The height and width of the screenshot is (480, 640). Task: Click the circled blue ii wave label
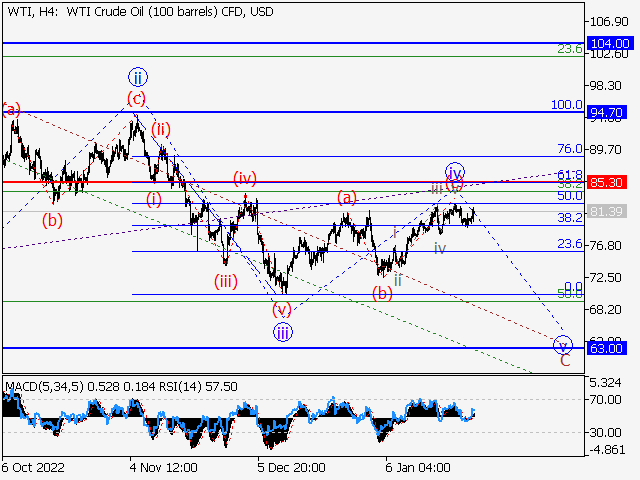138,77
